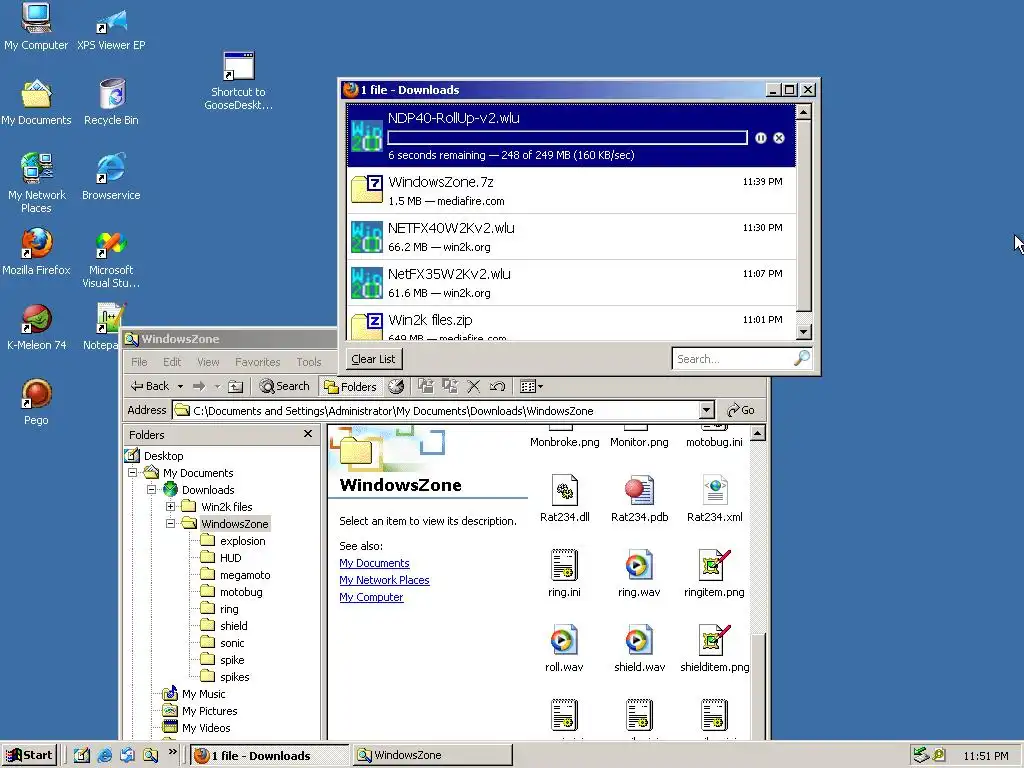Select the Rat234.pdb file icon

tap(639, 499)
